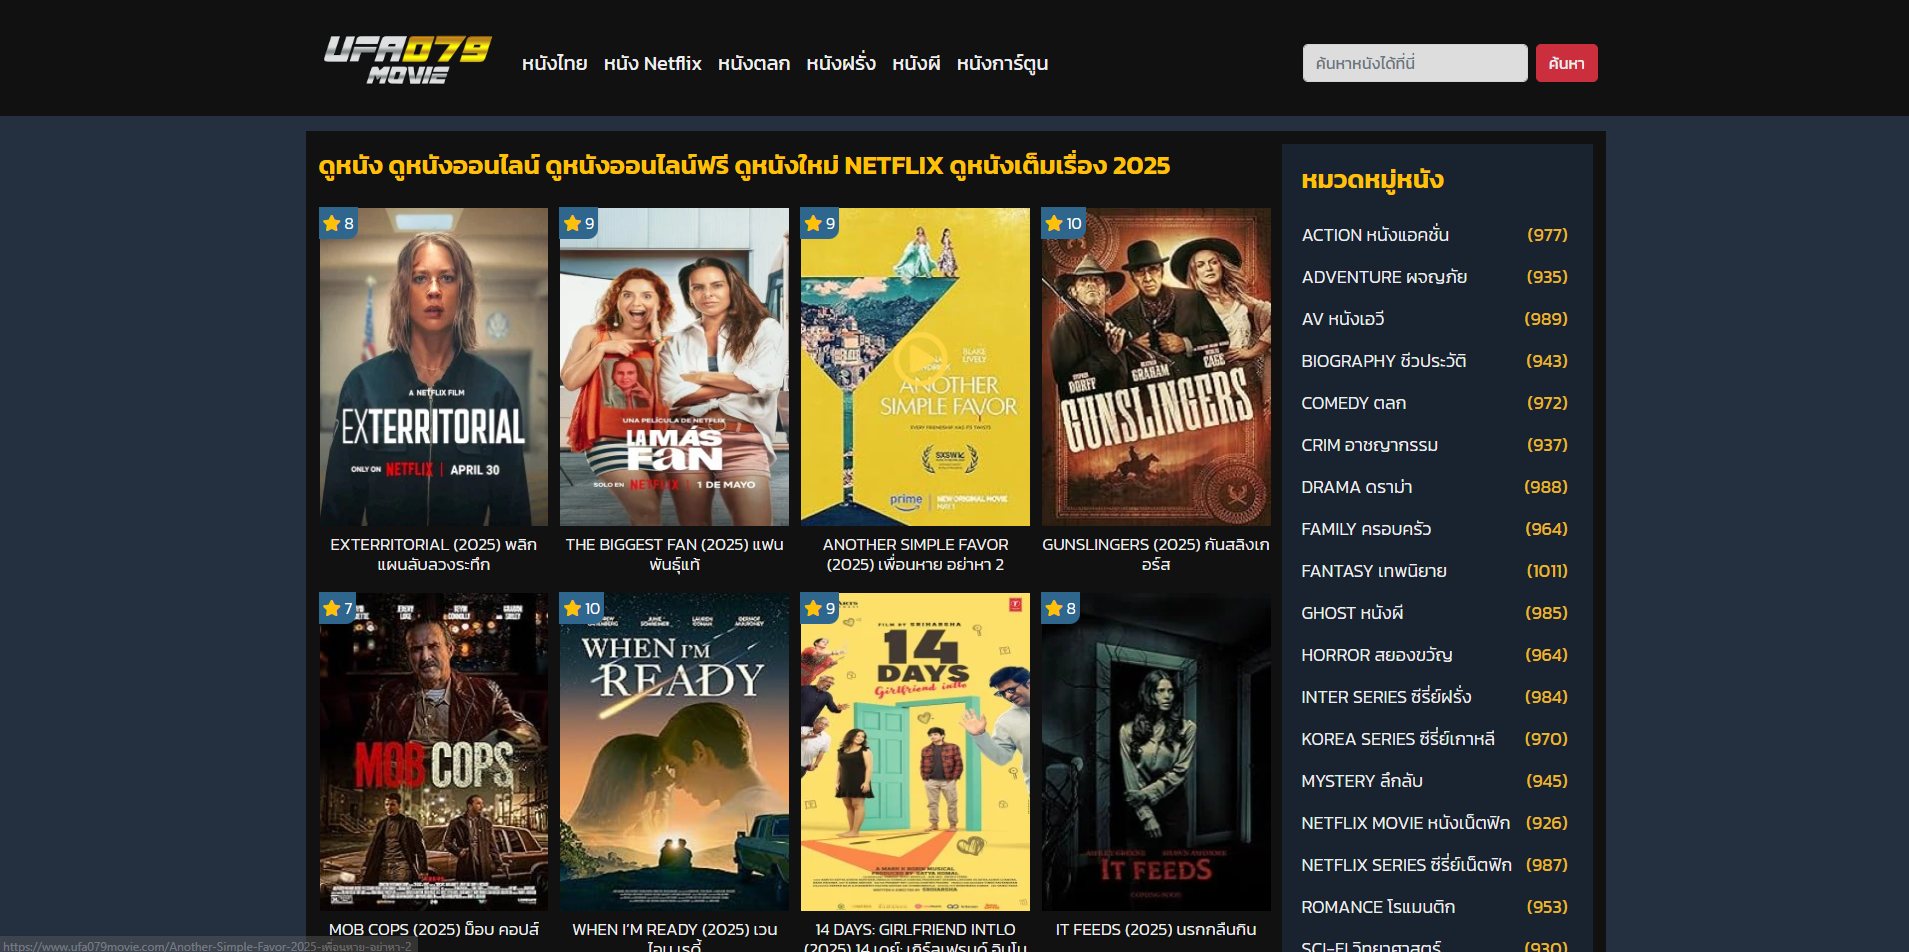Click WHEN I'M READY (2025) title link
Screen dimensions: 1909x952
point(674,936)
